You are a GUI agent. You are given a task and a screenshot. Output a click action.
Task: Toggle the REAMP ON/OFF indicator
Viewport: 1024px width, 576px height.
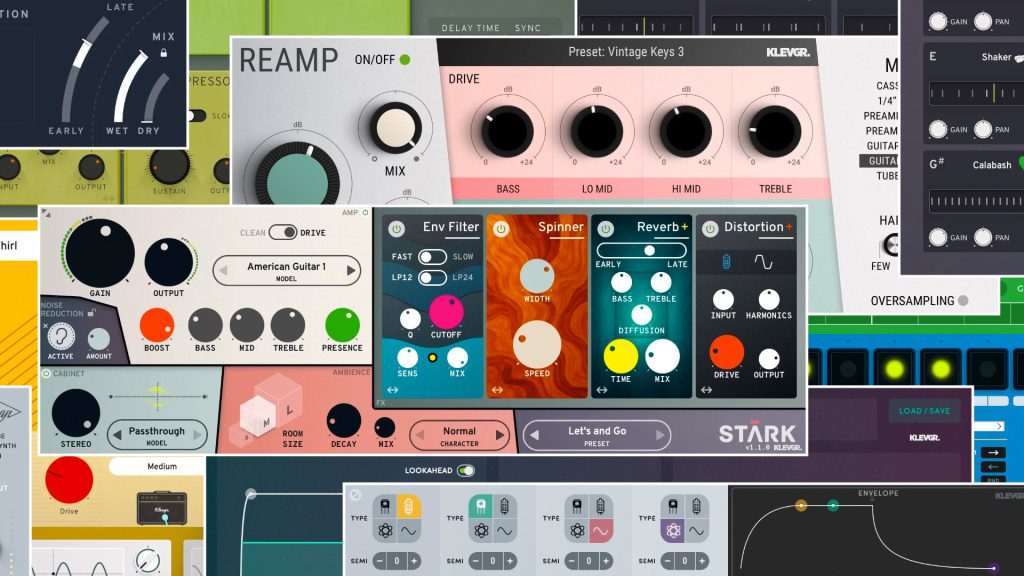[405, 59]
